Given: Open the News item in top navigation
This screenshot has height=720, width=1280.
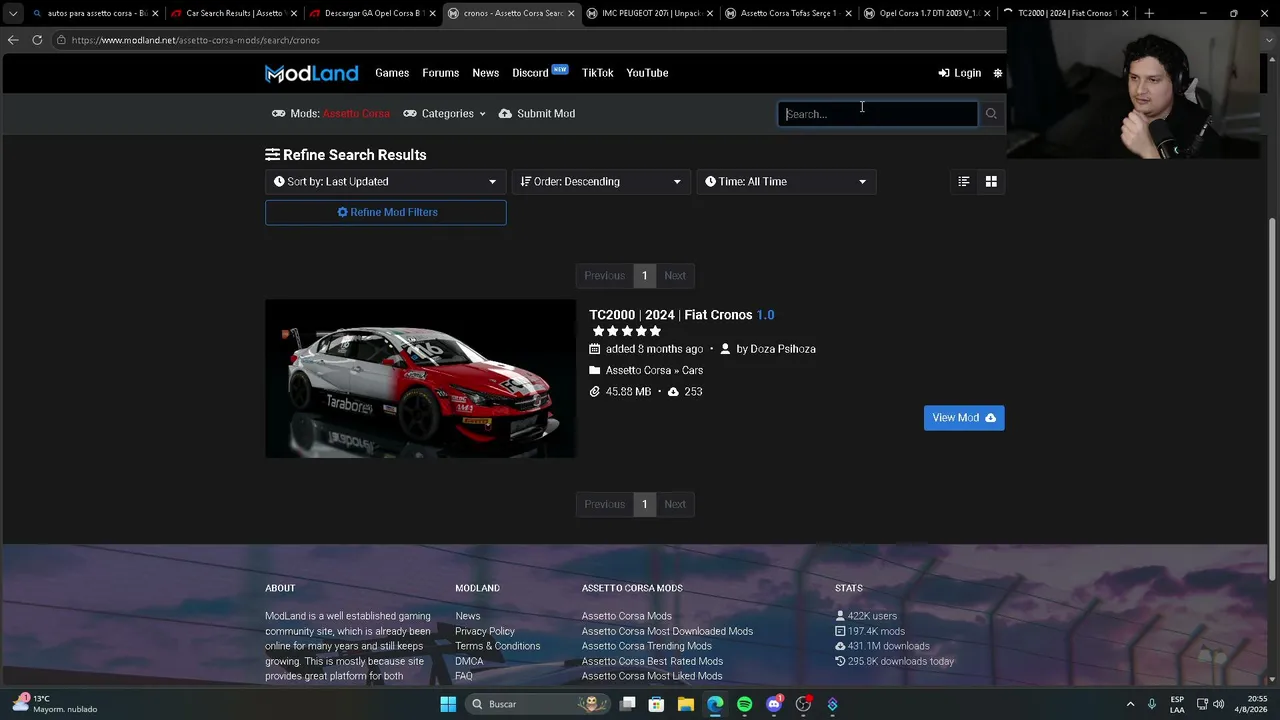Looking at the screenshot, I should point(485,73).
